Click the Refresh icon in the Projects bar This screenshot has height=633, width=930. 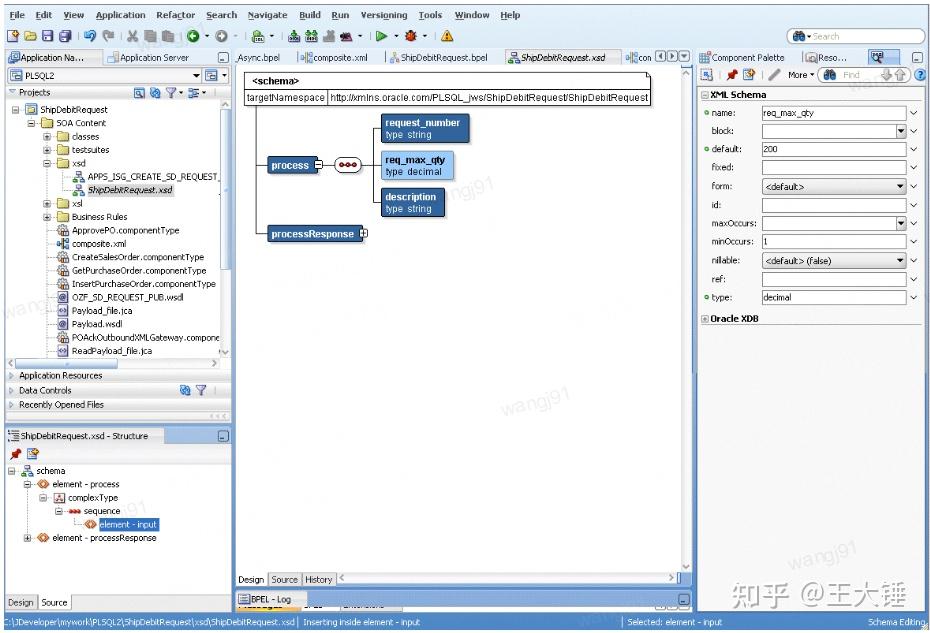[x=155, y=93]
